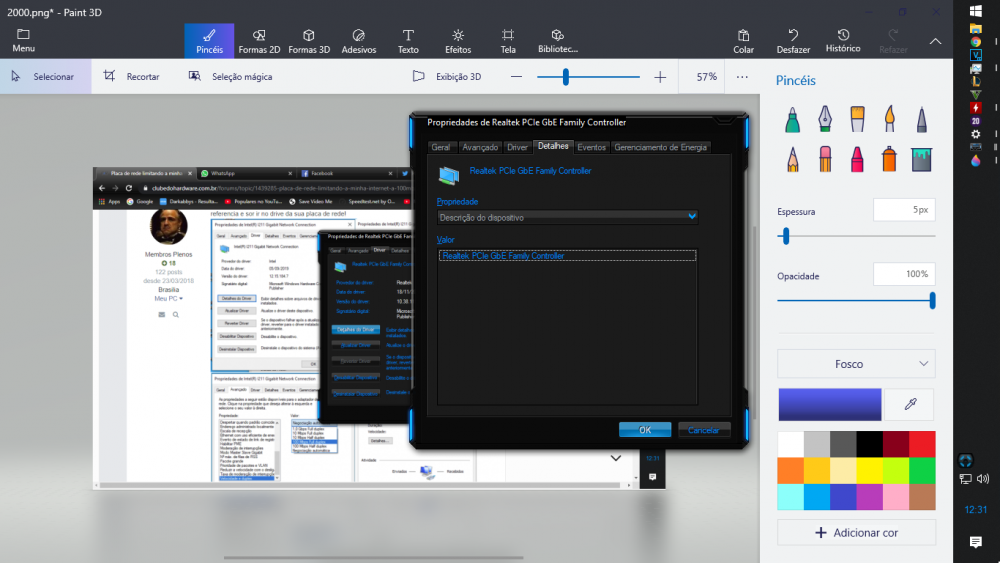
Task: Switch to the Formas 3D tab
Action: point(309,40)
